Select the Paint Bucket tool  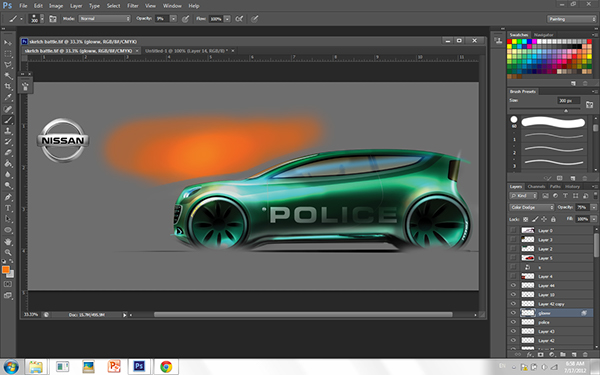8,164
